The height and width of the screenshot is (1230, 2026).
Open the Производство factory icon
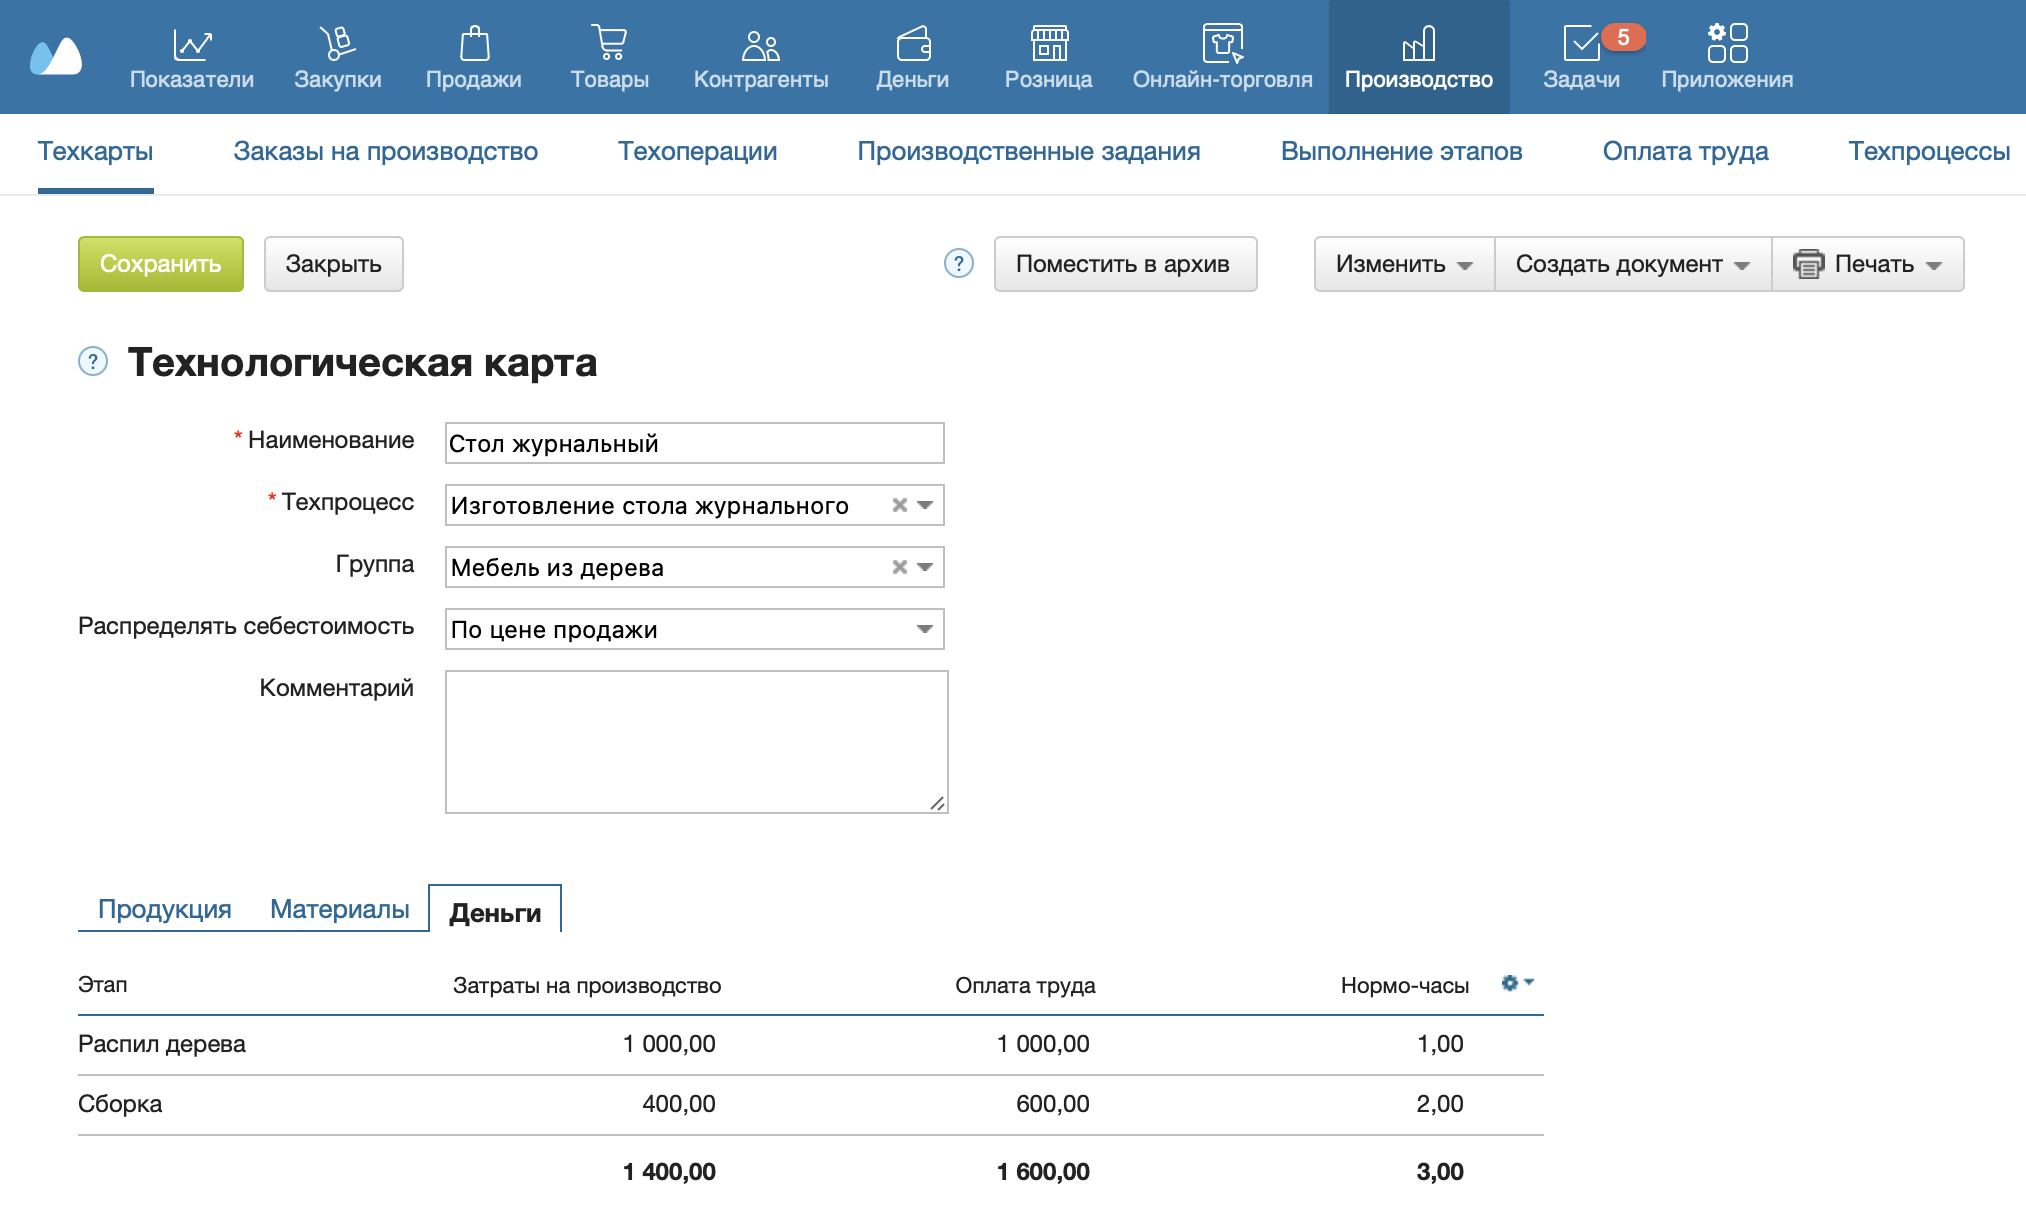point(1418,43)
